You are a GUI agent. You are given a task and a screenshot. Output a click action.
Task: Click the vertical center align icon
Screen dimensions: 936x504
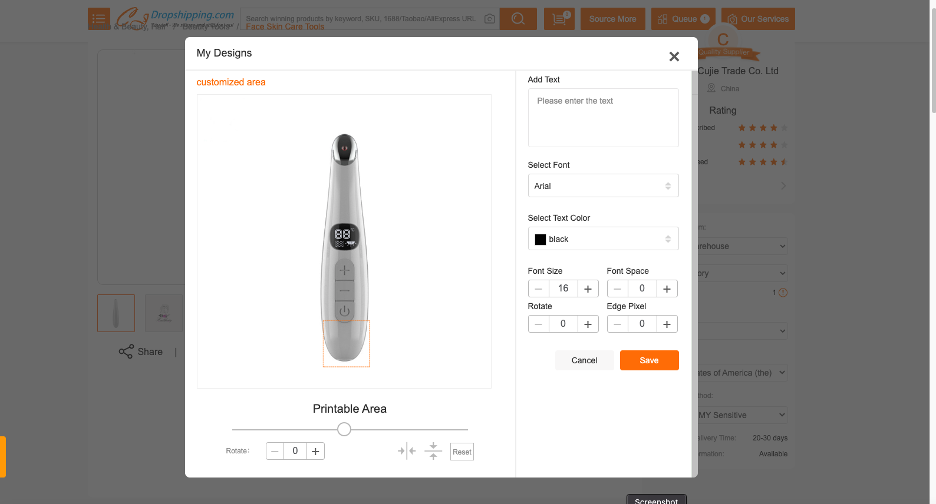coord(433,451)
